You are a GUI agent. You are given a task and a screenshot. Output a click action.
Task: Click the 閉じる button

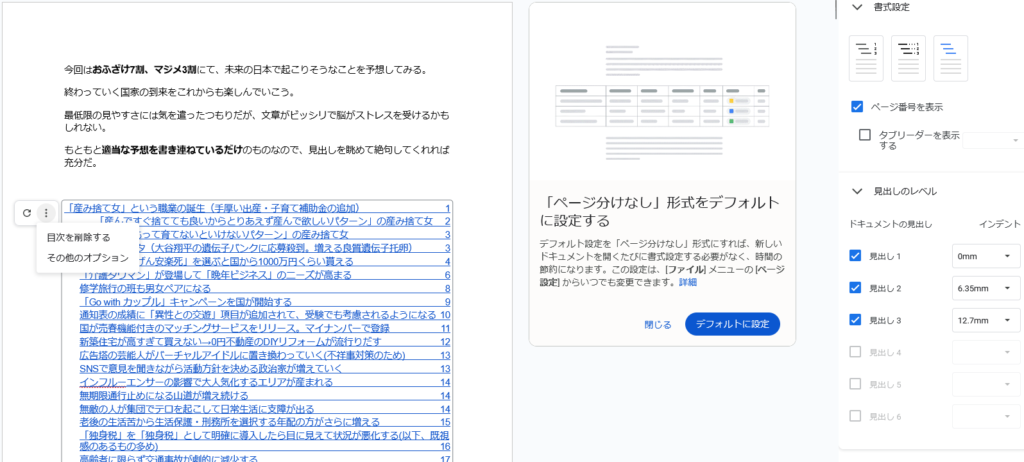pyautogui.click(x=658, y=324)
